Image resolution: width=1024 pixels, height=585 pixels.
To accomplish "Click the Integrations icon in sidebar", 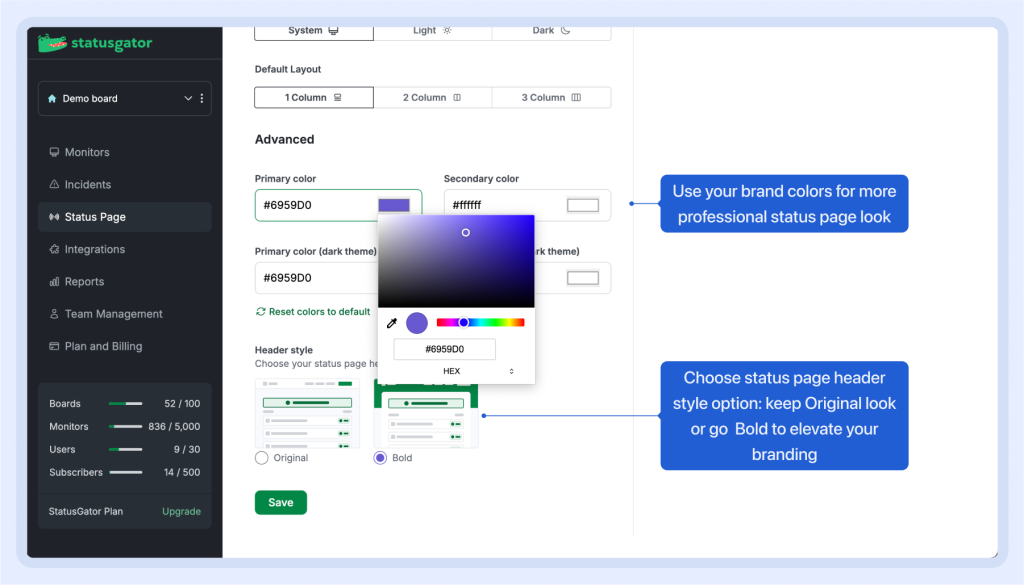I will click(54, 249).
